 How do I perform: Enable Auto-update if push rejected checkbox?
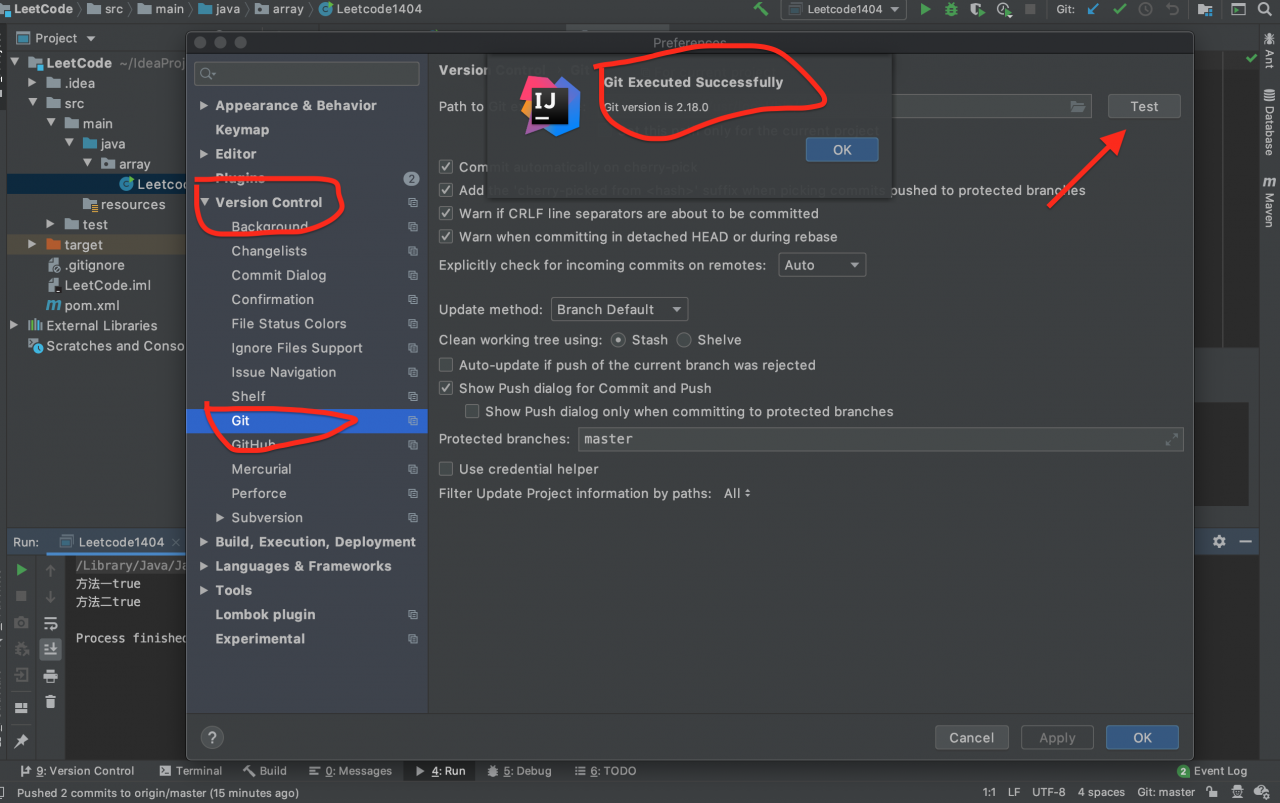pos(447,365)
